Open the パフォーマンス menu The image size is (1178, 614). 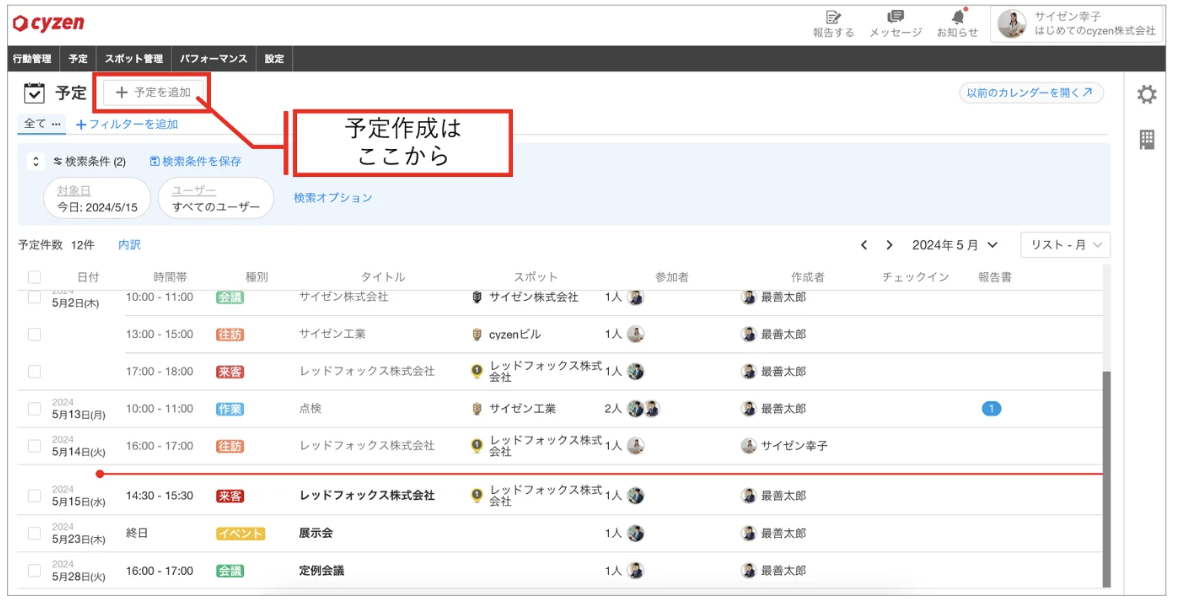click(213, 59)
